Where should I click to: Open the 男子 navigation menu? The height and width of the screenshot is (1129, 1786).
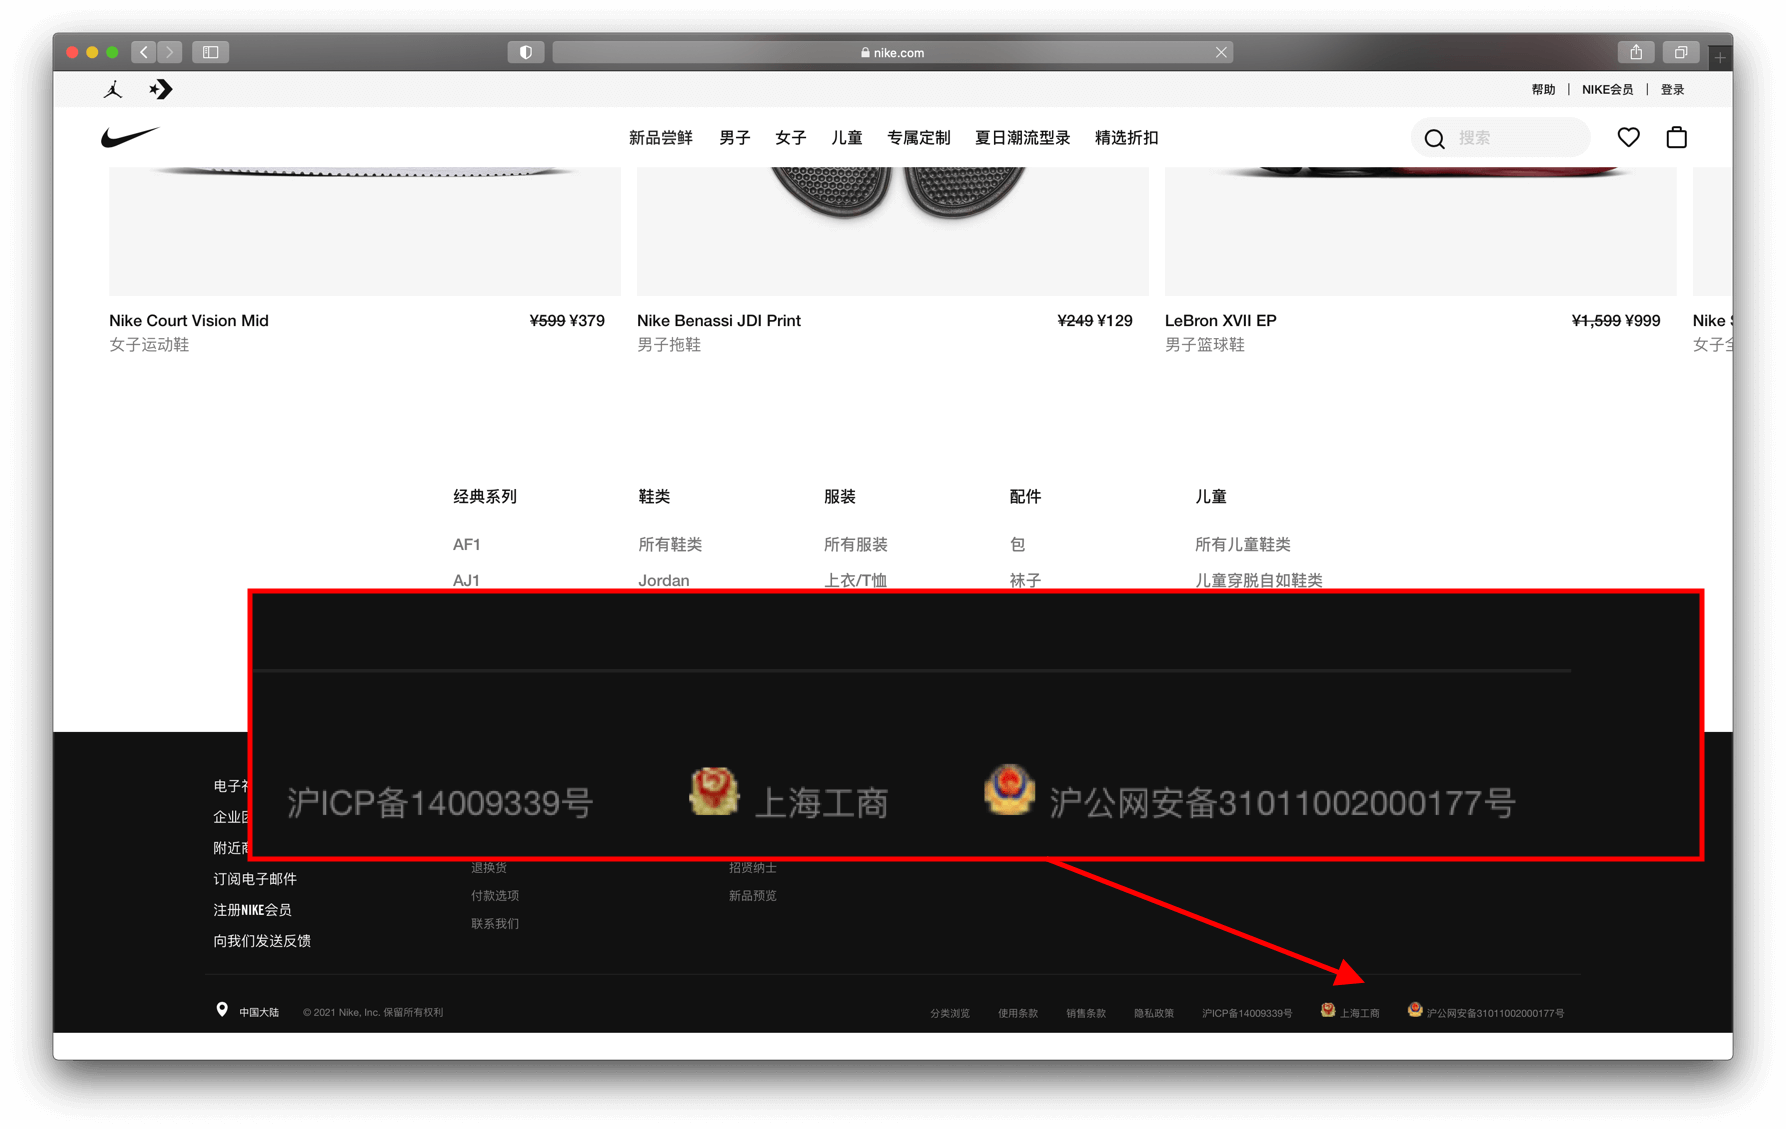click(735, 137)
